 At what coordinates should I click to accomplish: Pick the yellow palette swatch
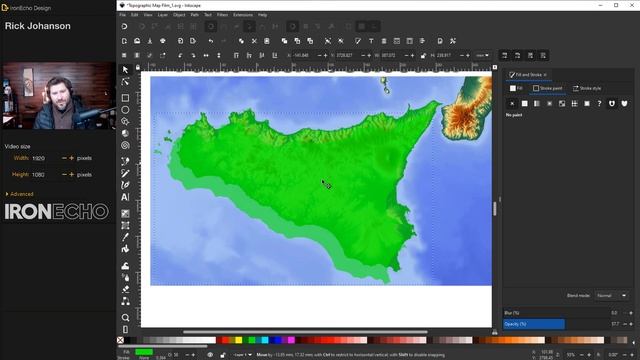[x=238, y=340]
